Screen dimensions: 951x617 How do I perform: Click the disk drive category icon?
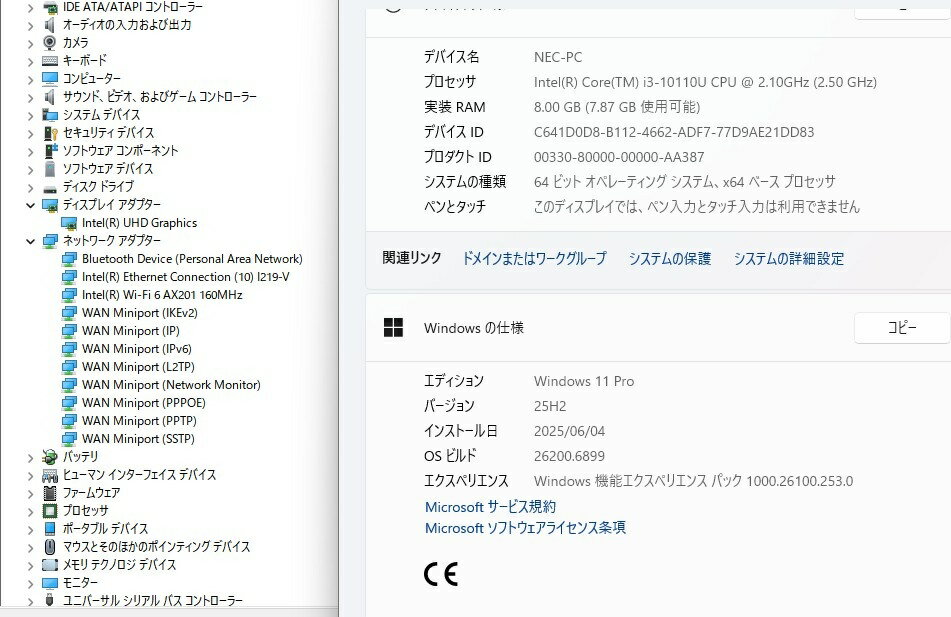(x=50, y=187)
